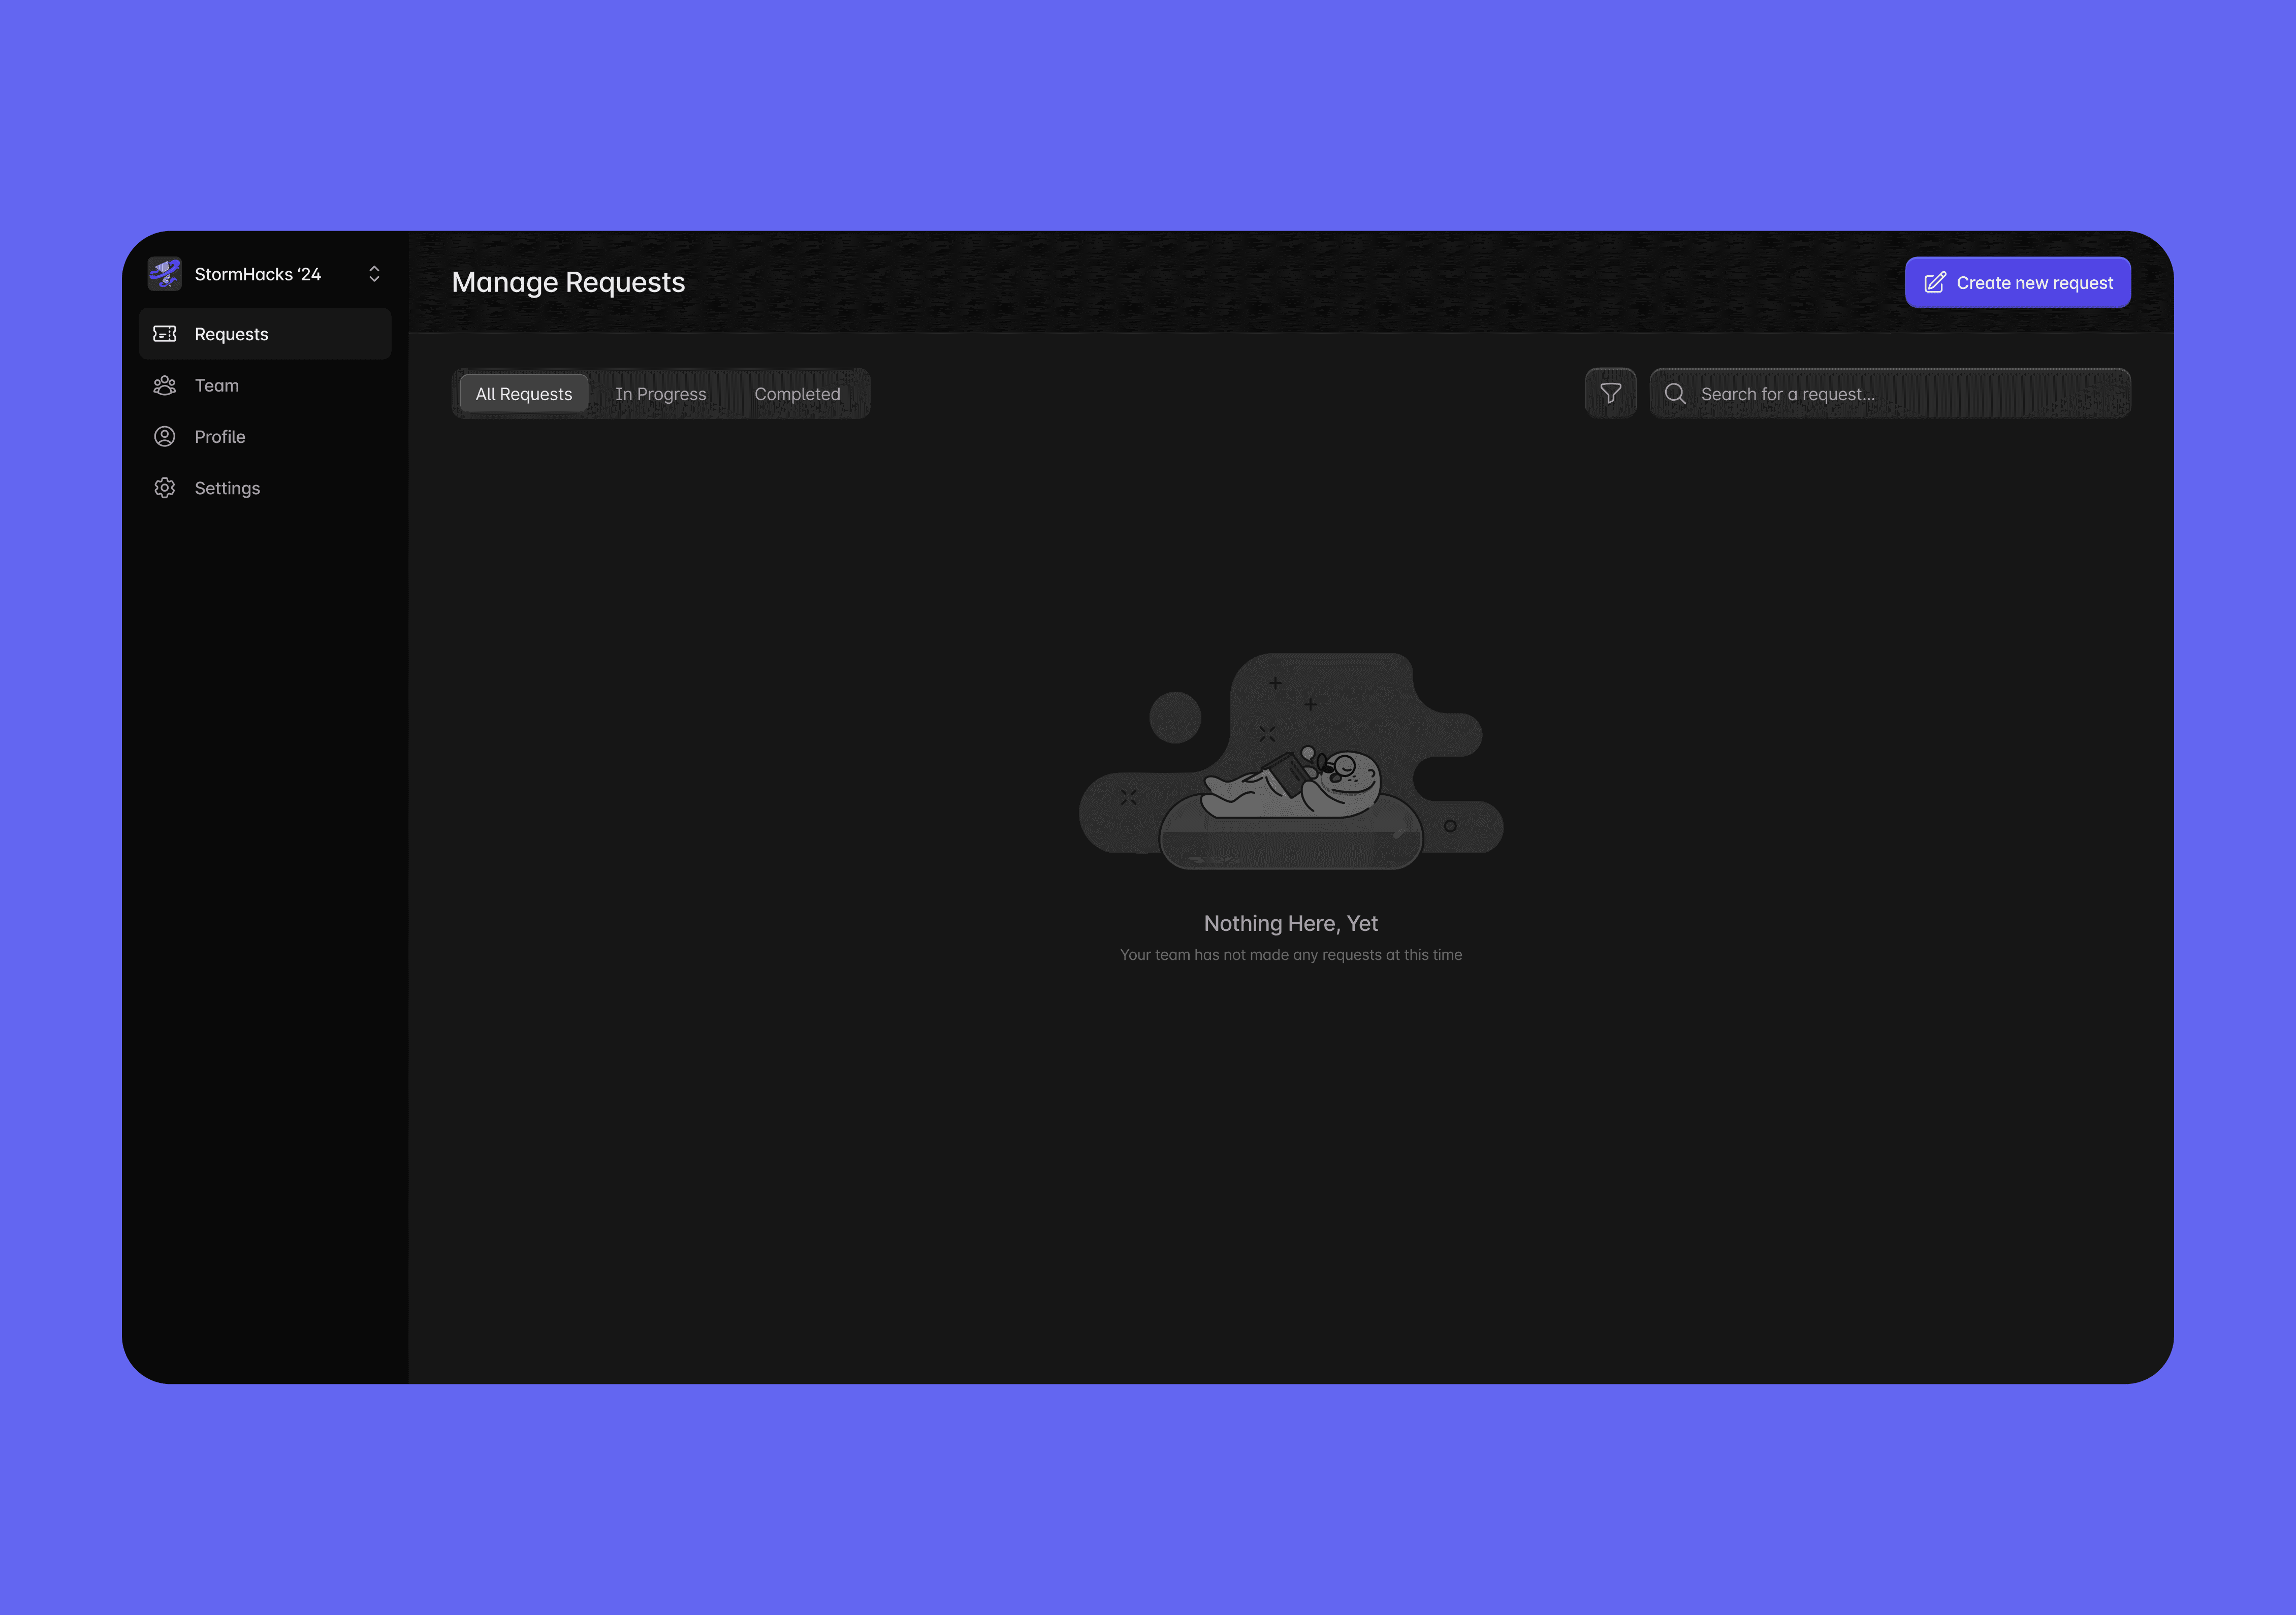2296x1615 pixels.
Task: Click the Profile user circle icon
Action: pos(165,437)
